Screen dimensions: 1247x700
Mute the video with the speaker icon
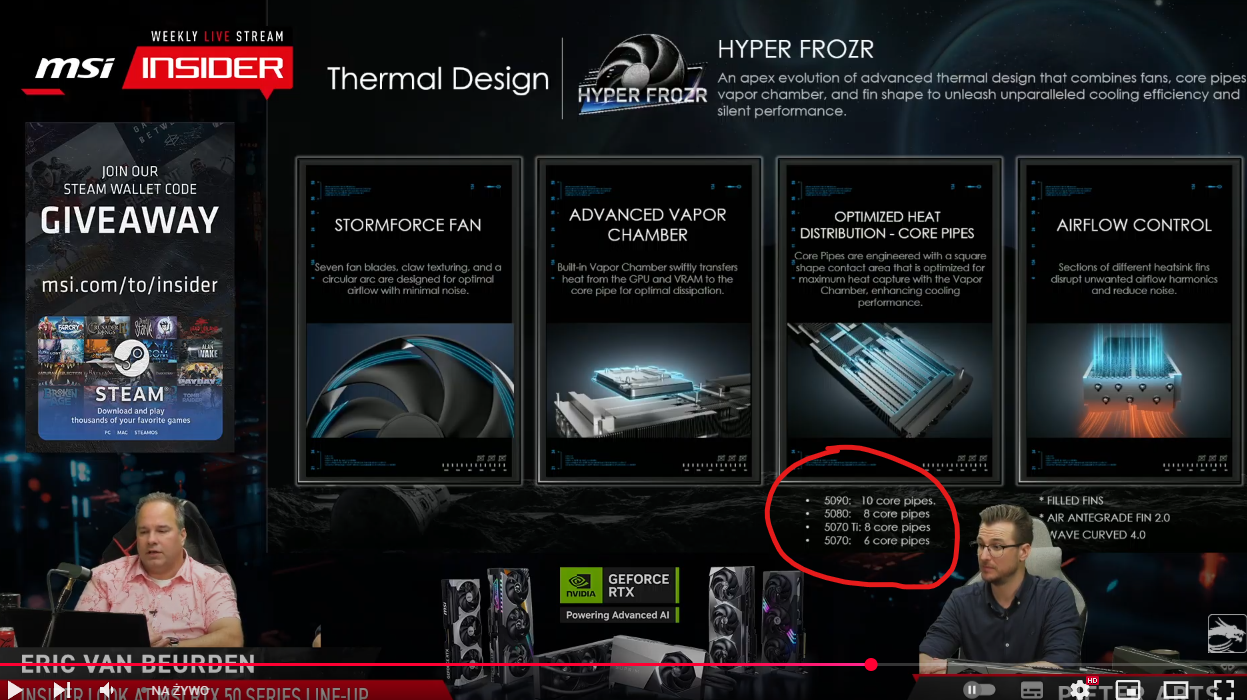pyautogui.click(x=105, y=689)
